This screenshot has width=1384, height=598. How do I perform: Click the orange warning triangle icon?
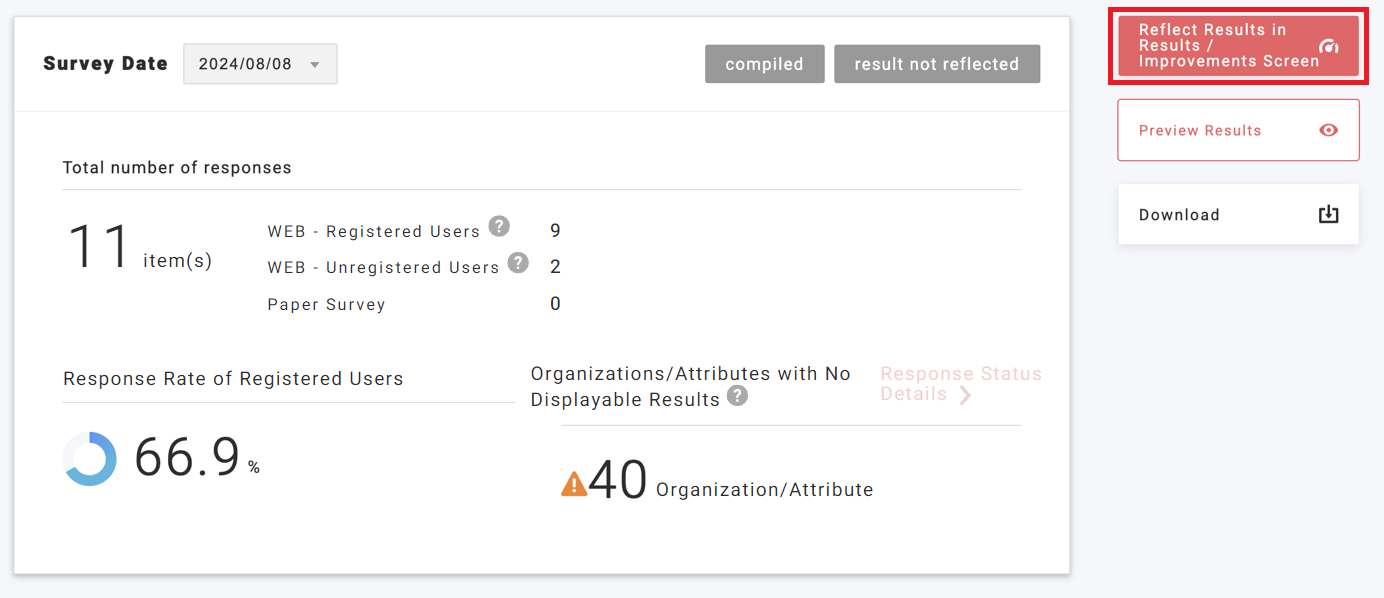click(x=574, y=484)
